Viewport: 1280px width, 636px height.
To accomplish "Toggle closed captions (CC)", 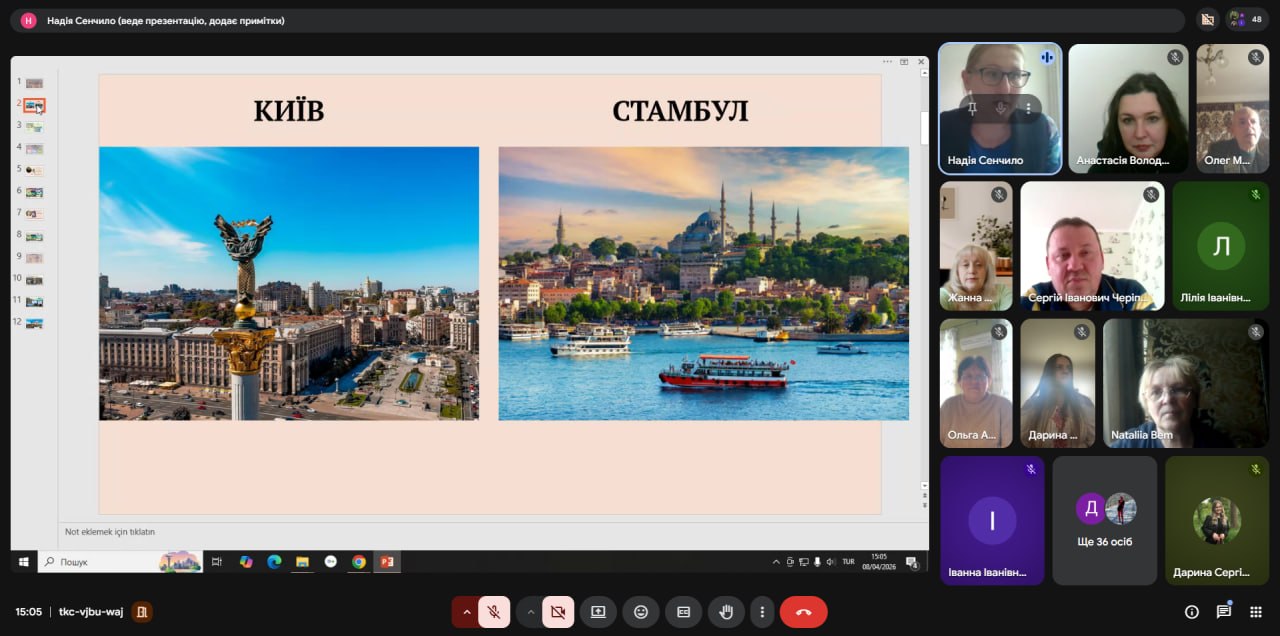I will (684, 612).
